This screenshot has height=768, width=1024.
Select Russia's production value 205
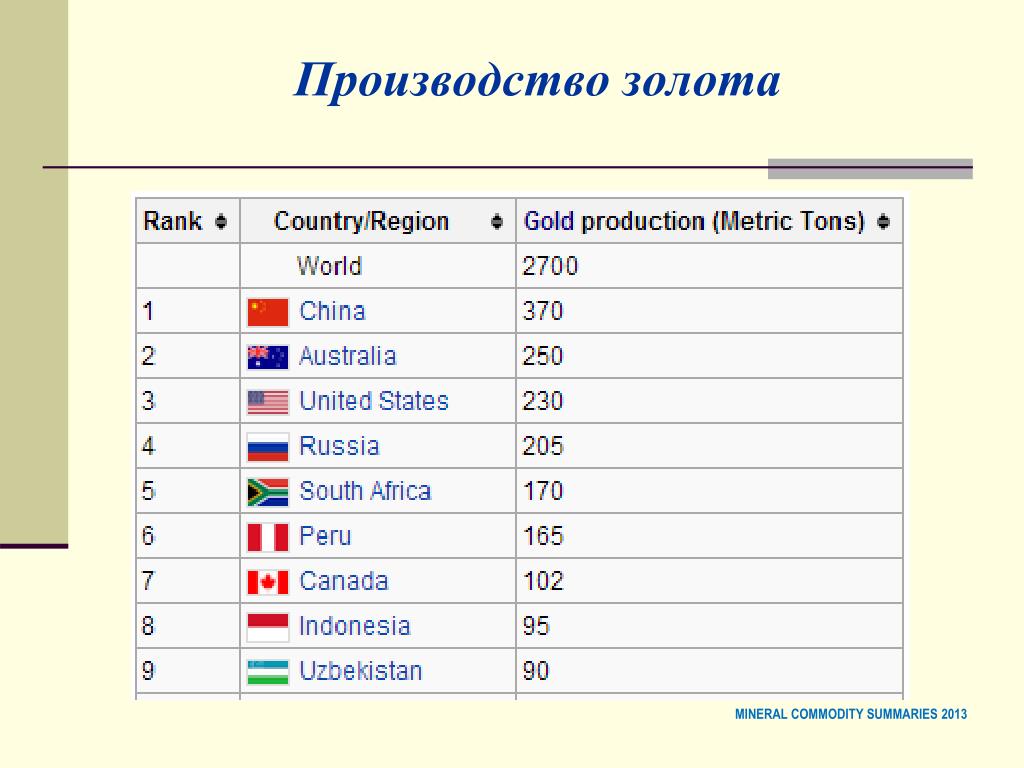543,447
